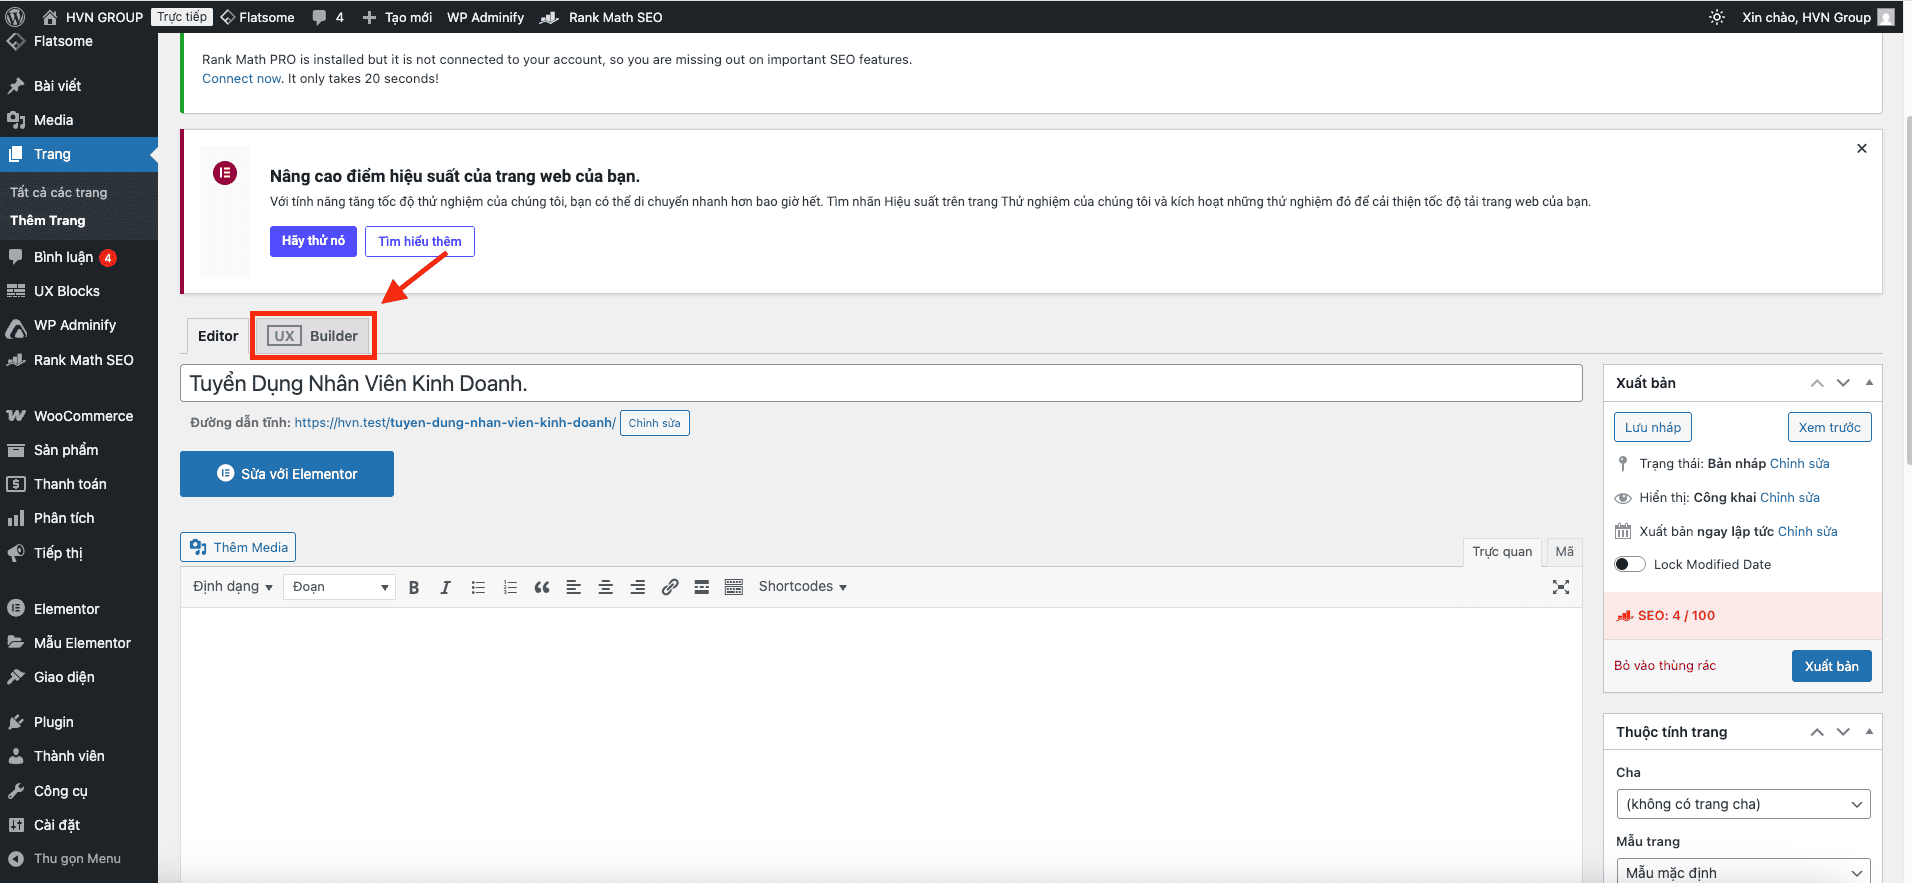Open the Mẫu trang template dropdown
This screenshot has height=883, width=1912.
point(1743,871)
